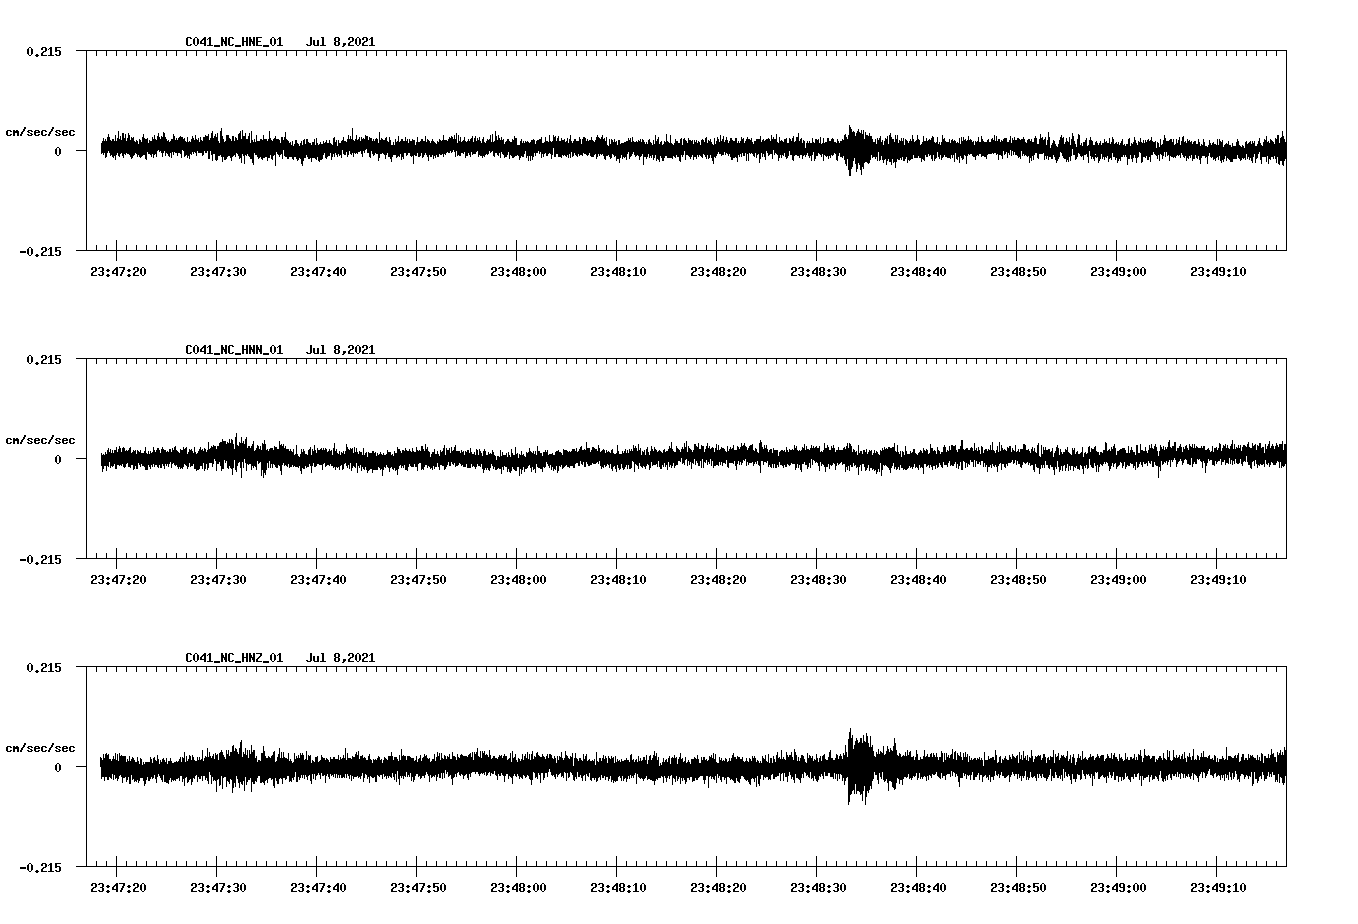Click 23:48:10 time label on HNN plot
The height and width of the screenshot is (924, 1358).
coord(618,580)
